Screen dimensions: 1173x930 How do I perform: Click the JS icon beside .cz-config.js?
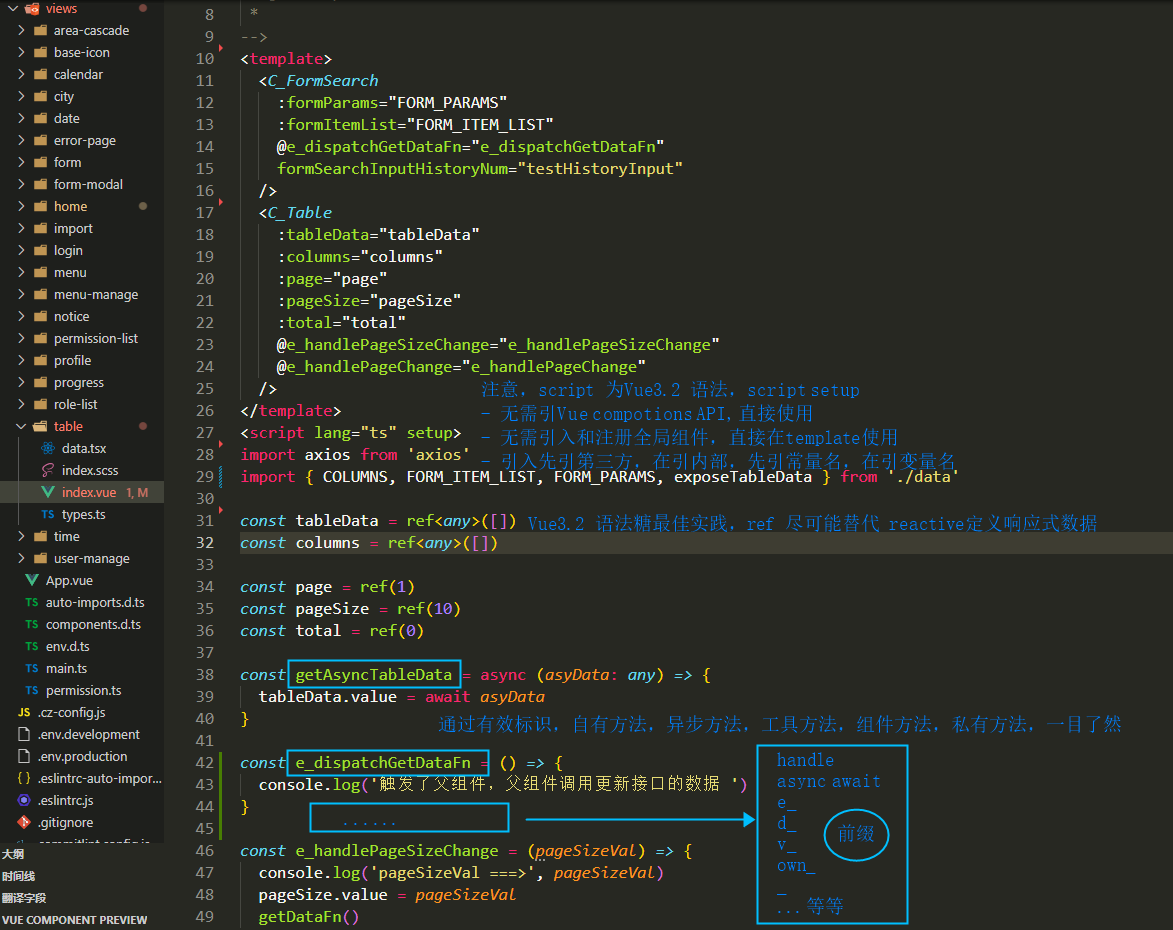pos(24,712)
